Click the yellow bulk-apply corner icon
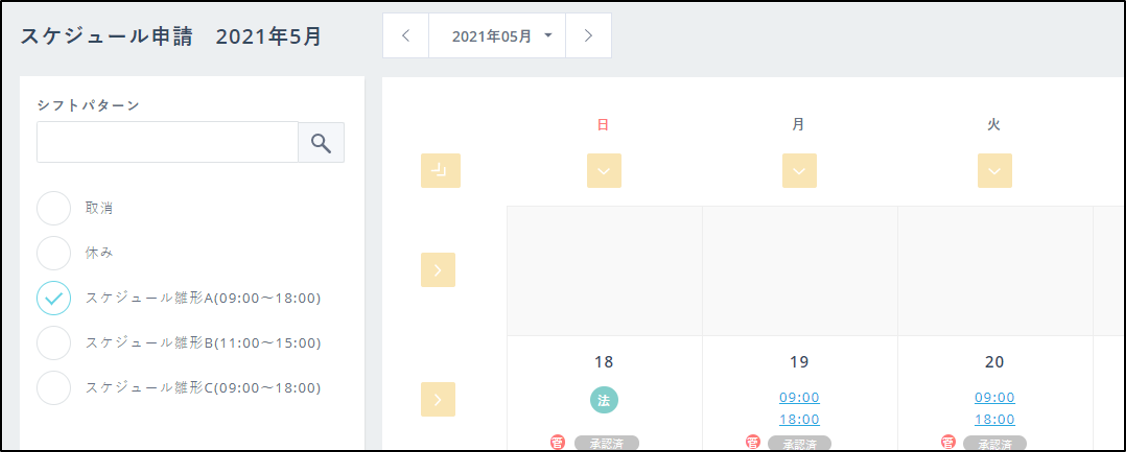This screenshot has height=452, width=1126. (x=440, y=171)
